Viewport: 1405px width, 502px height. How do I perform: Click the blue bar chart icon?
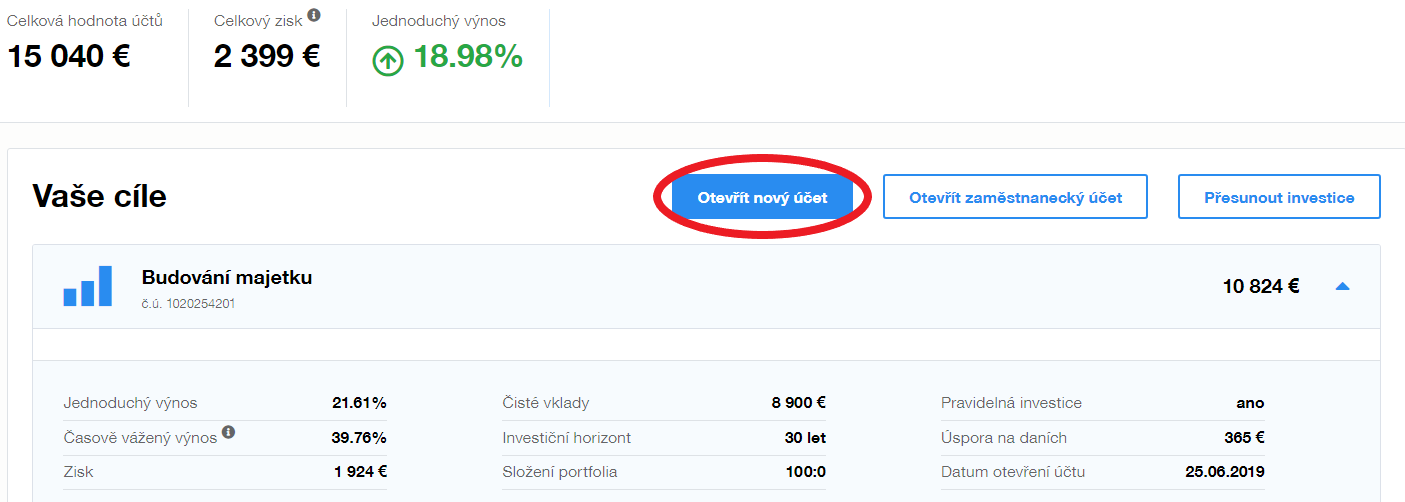(88, 286)
